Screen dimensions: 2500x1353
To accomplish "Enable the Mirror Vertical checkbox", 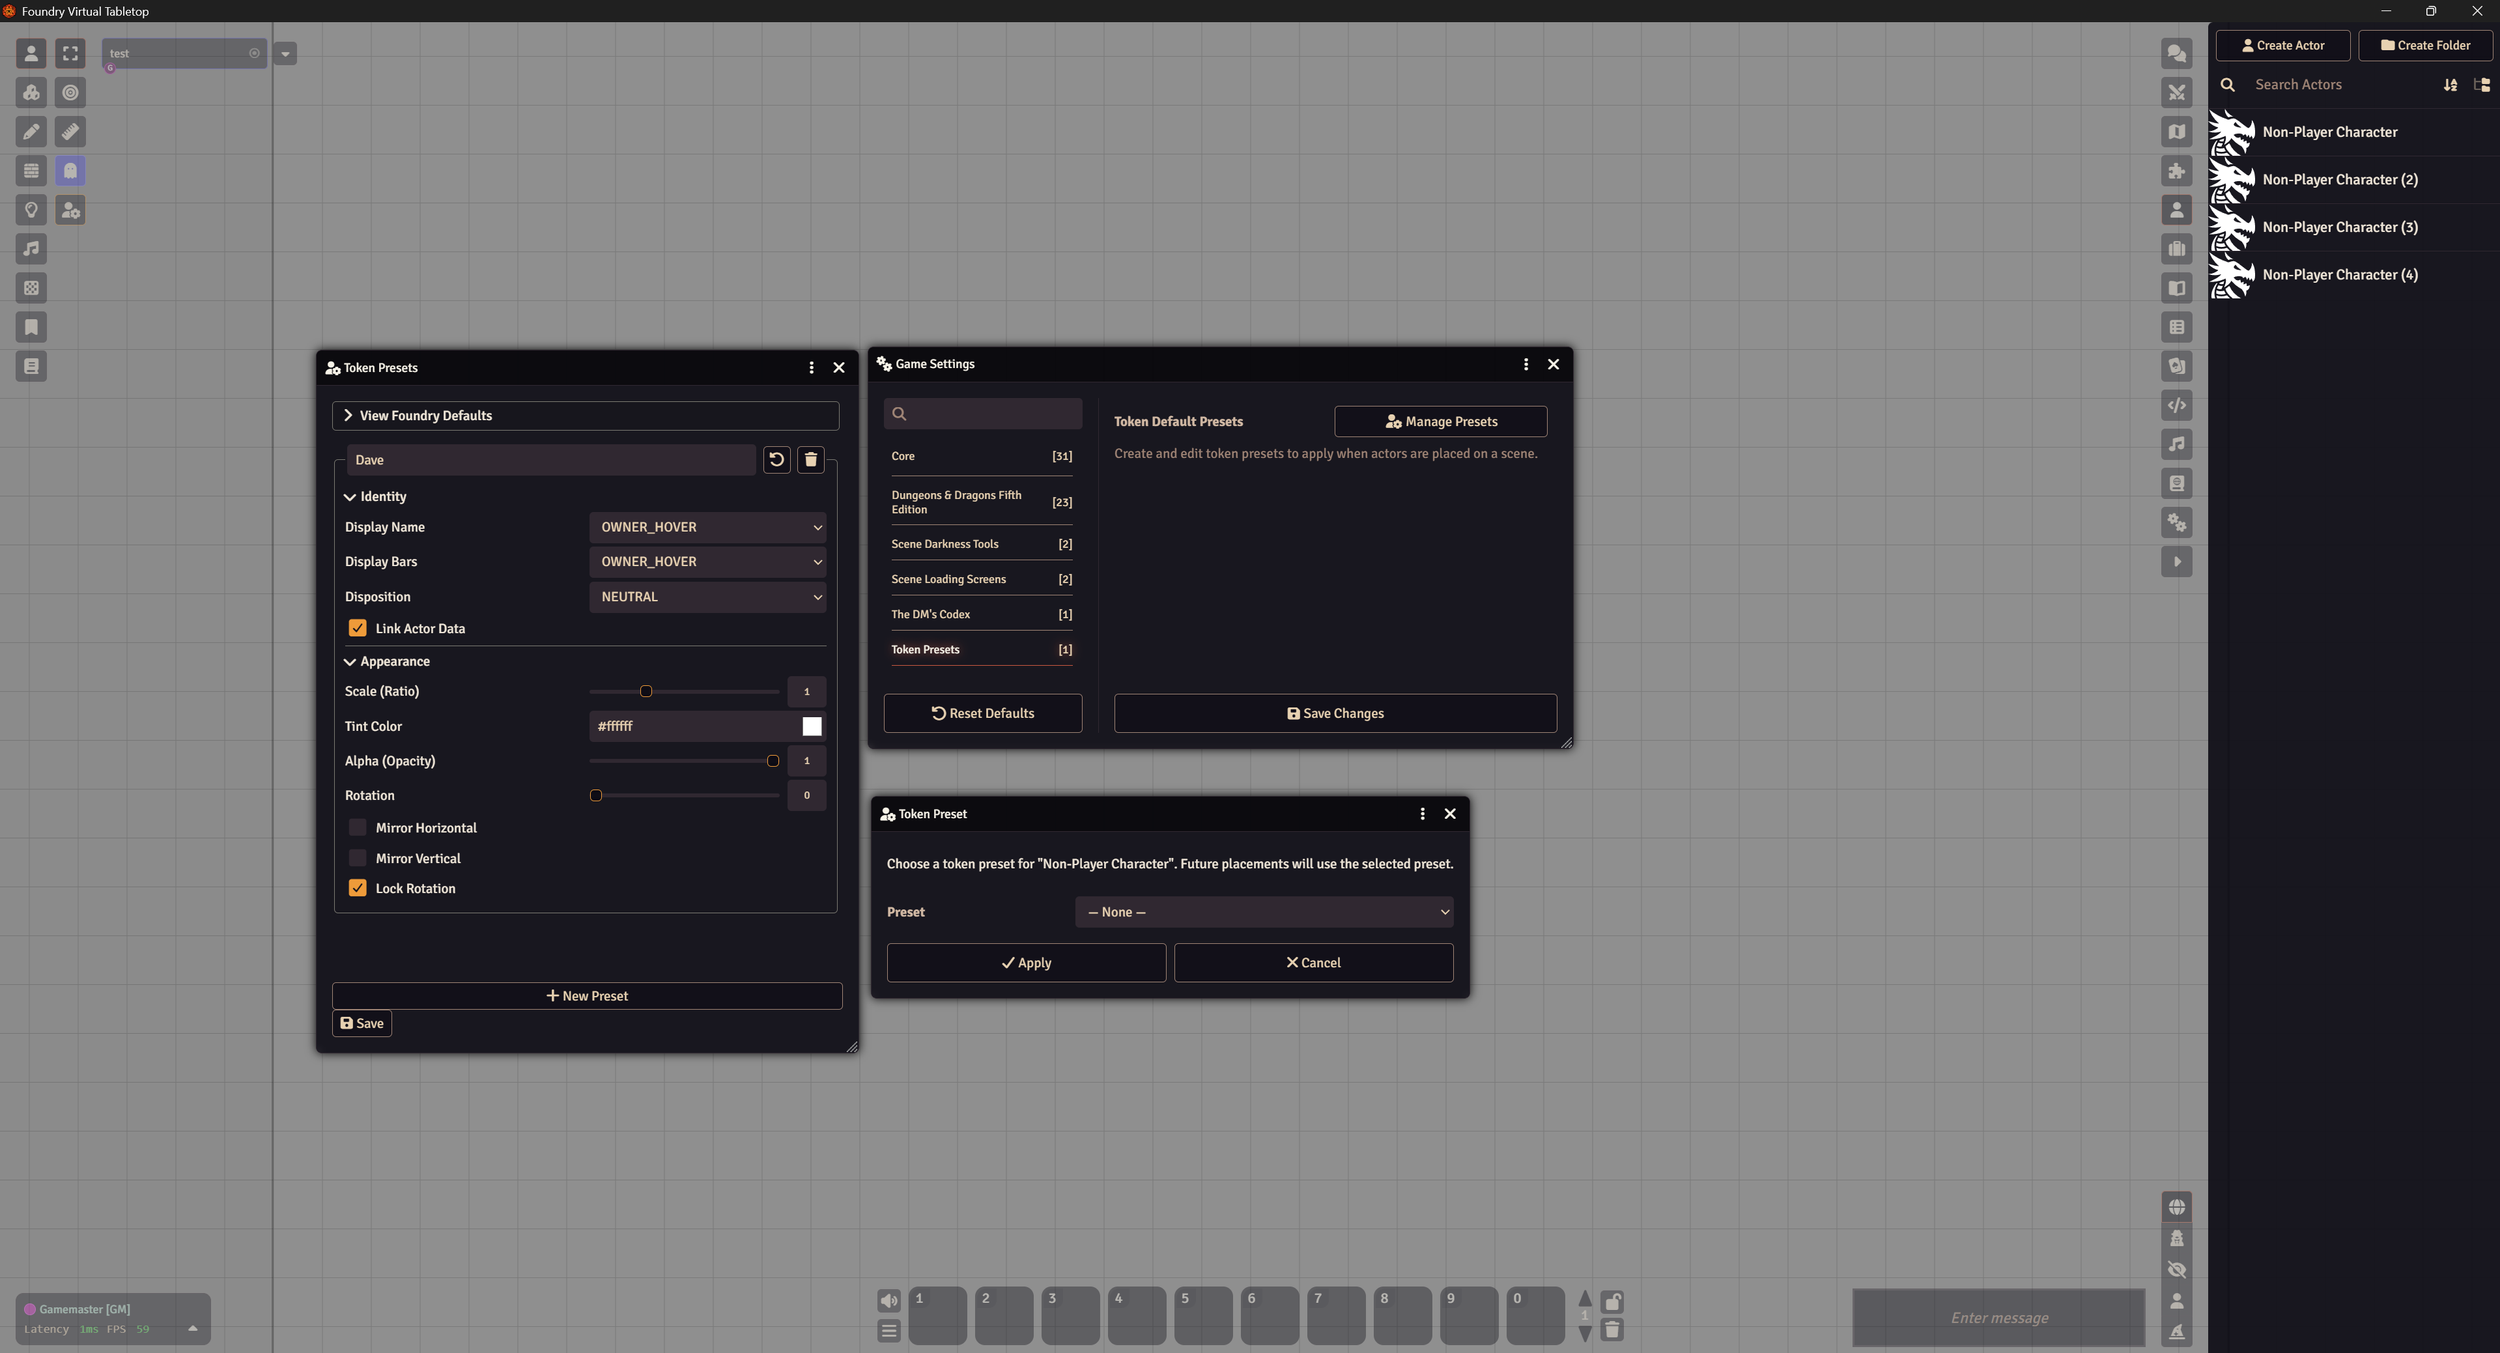I will (x=357, y=858).
